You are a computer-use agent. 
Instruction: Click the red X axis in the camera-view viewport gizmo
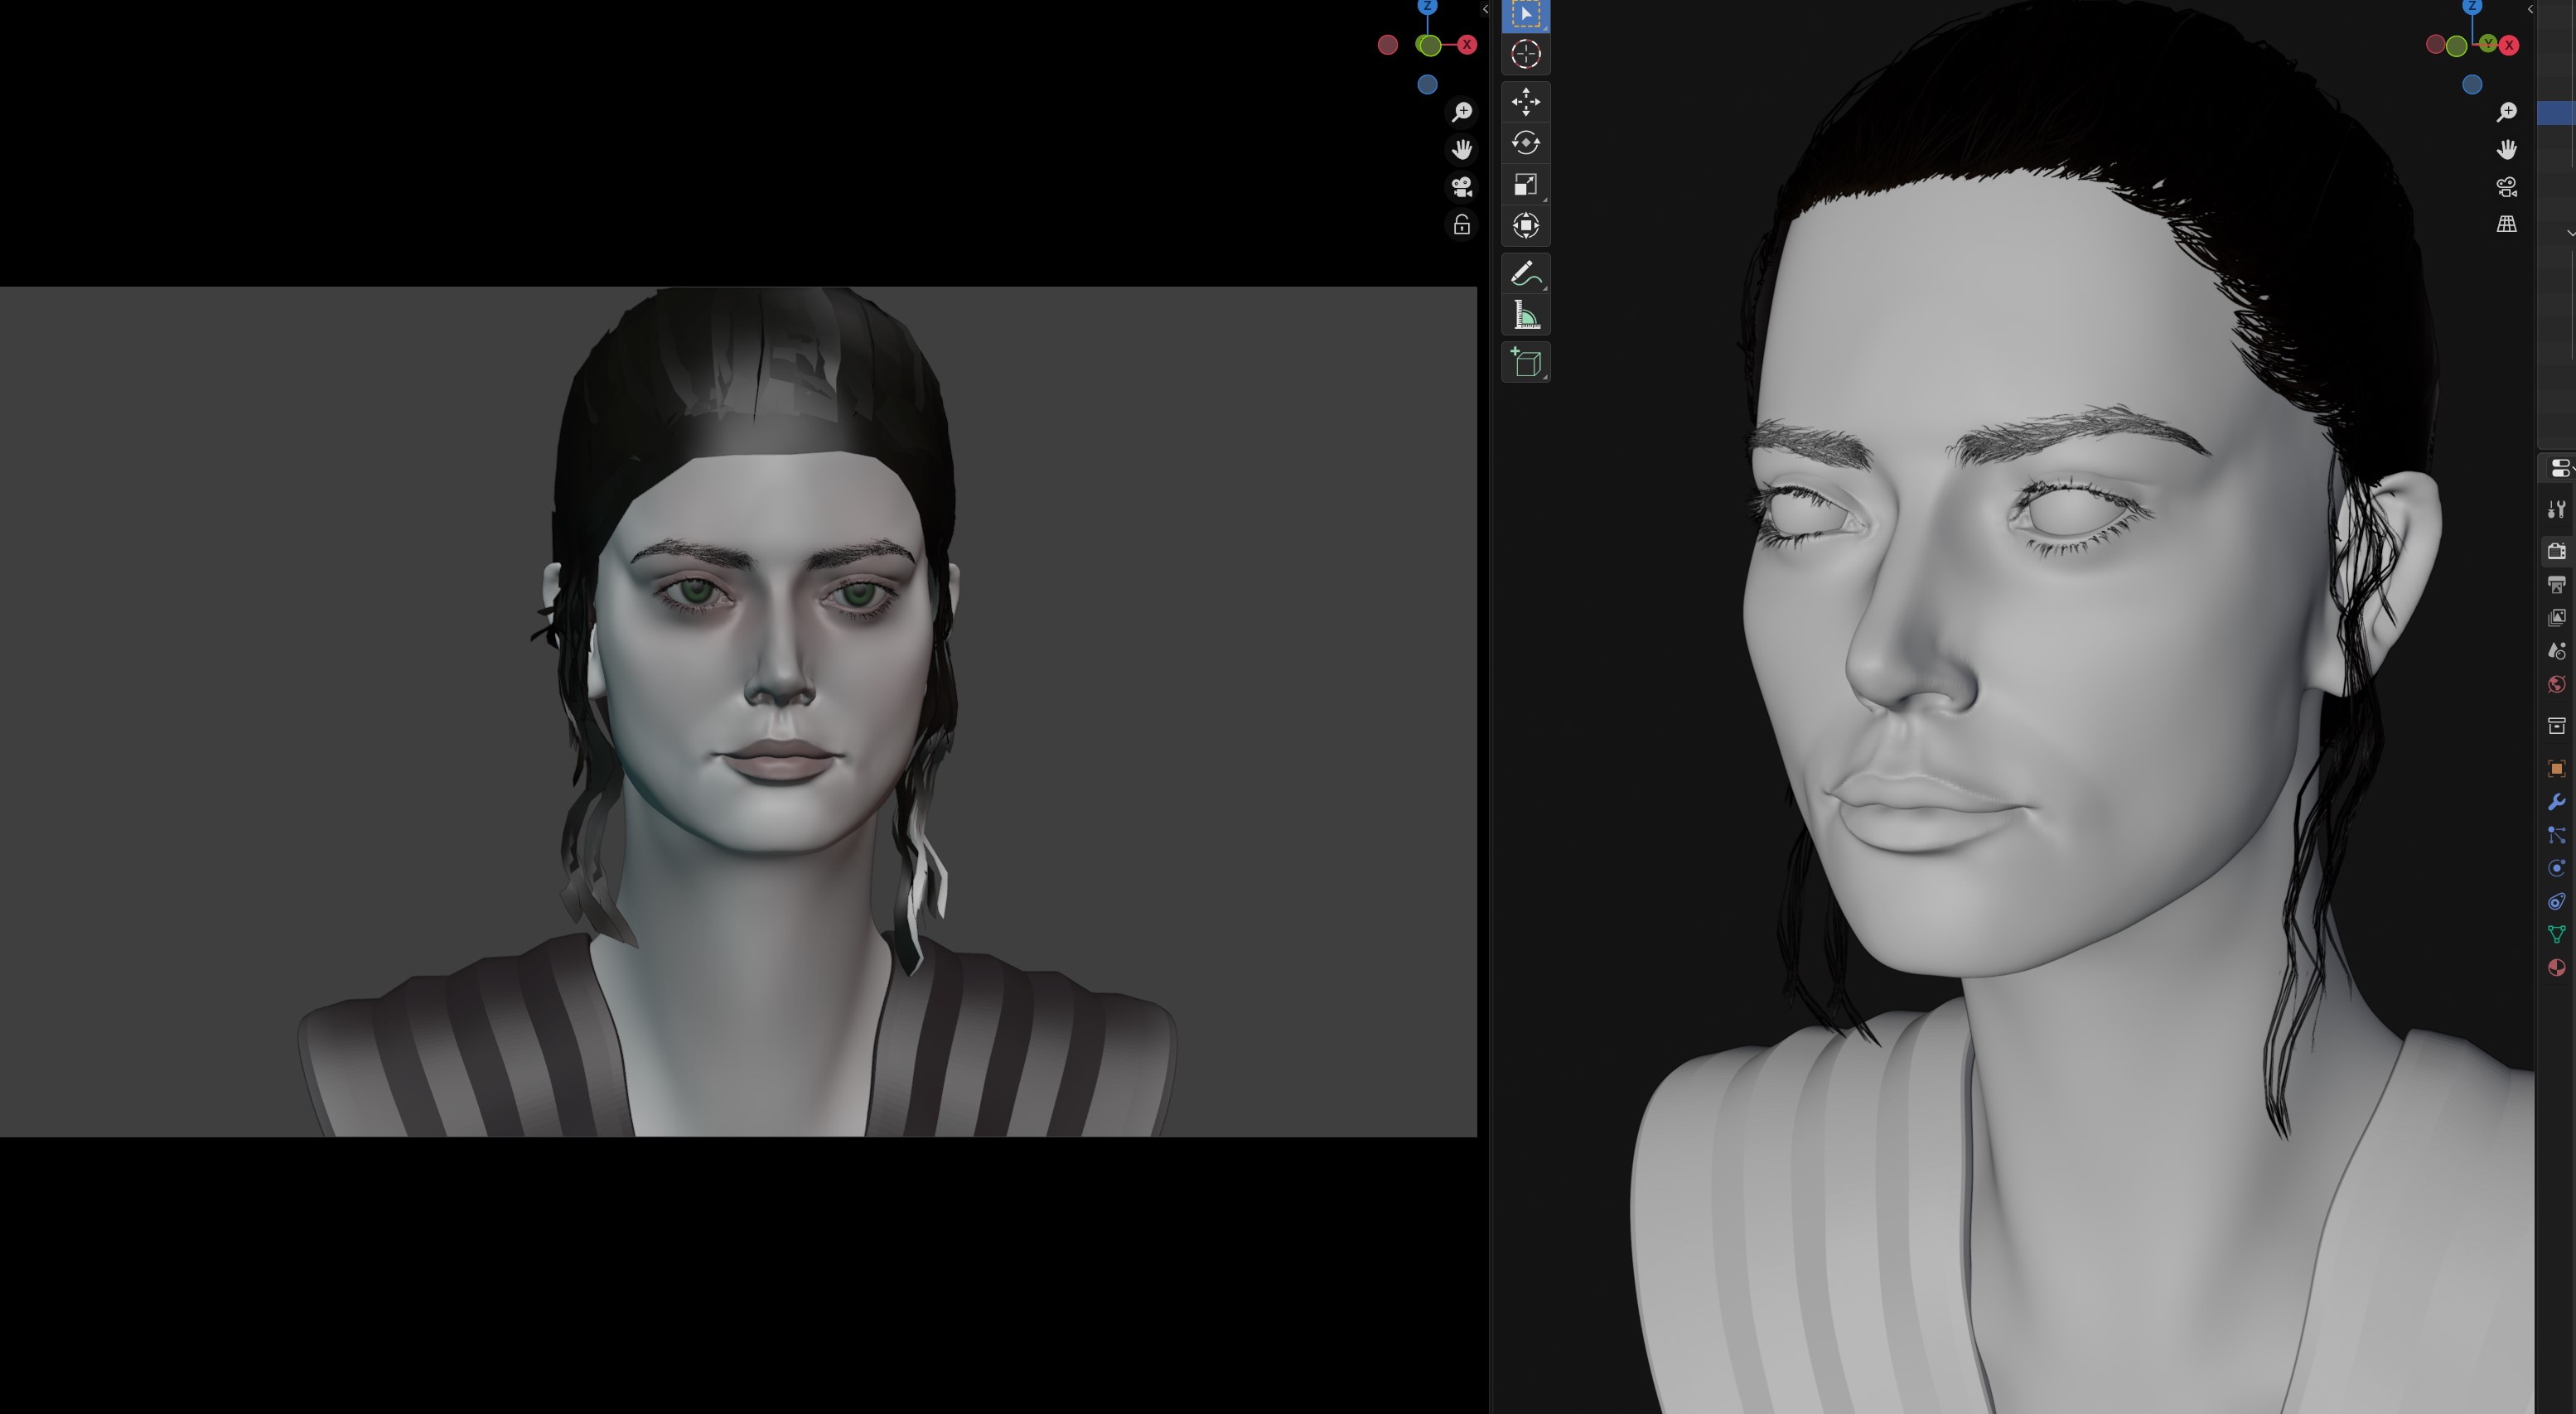[x=1466, y=45]
